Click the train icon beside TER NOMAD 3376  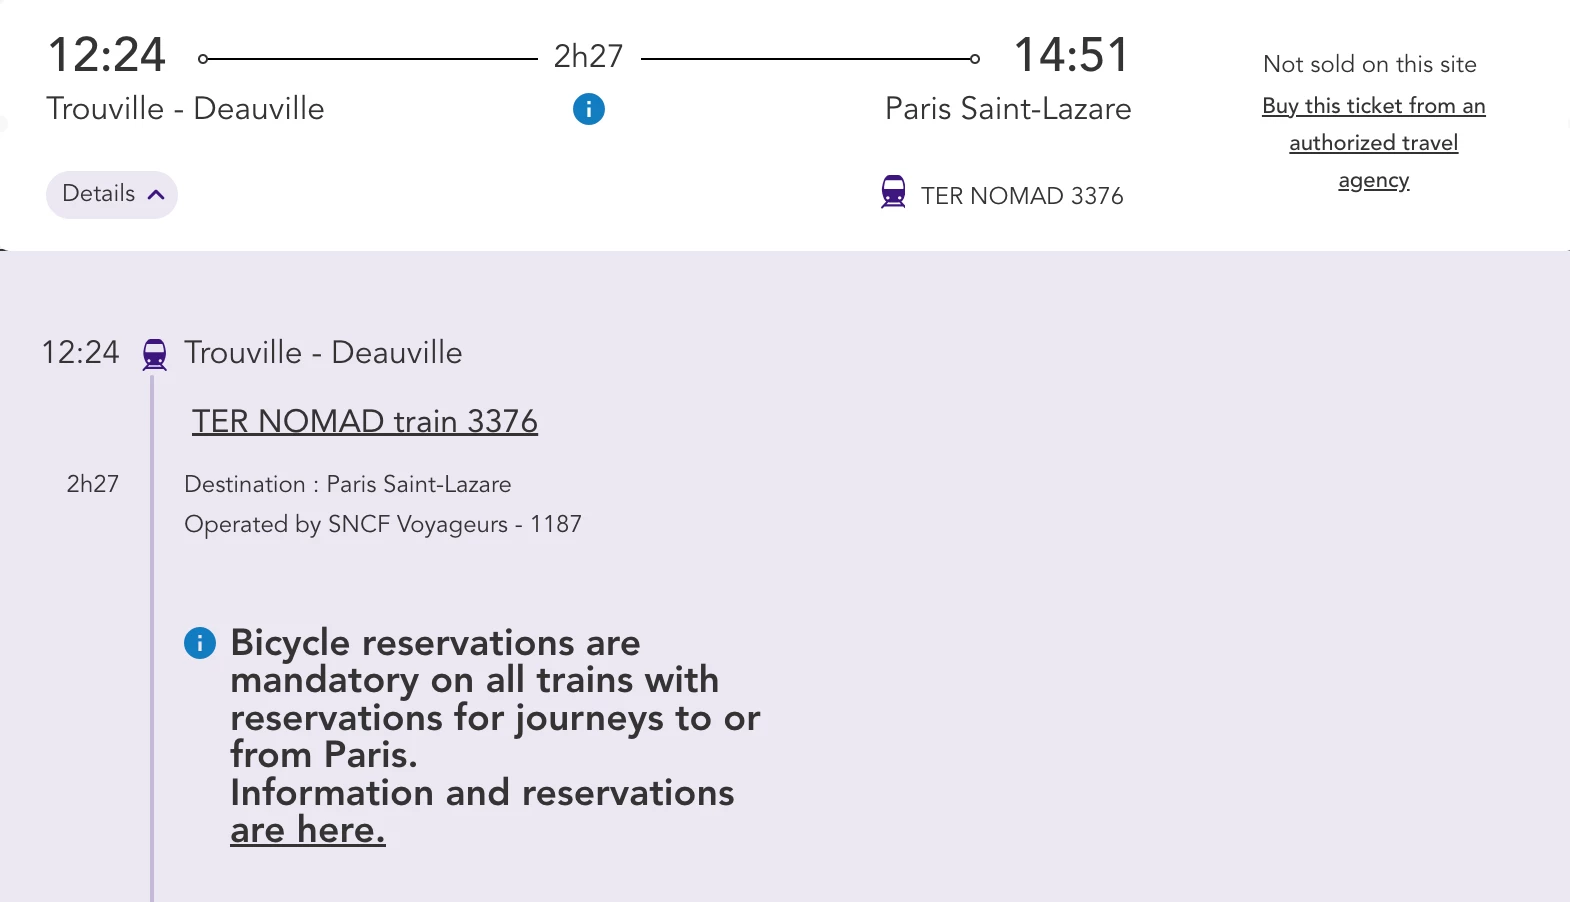893,192
